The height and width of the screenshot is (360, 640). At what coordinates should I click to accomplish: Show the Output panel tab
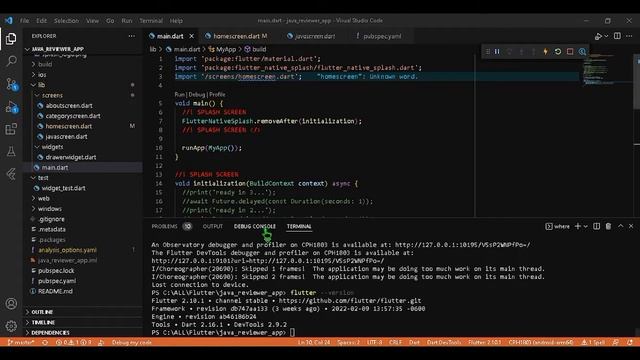point(213,226)
